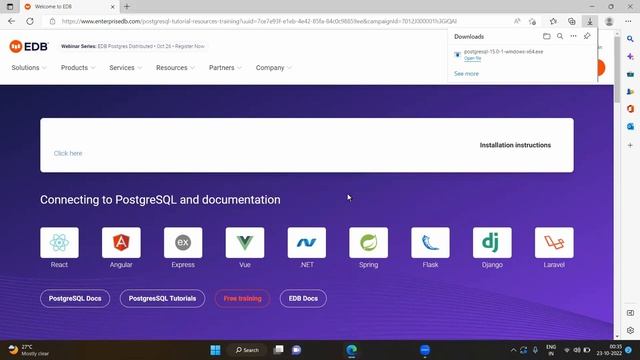Open Installation instructions link

click(x=515, y=145)
